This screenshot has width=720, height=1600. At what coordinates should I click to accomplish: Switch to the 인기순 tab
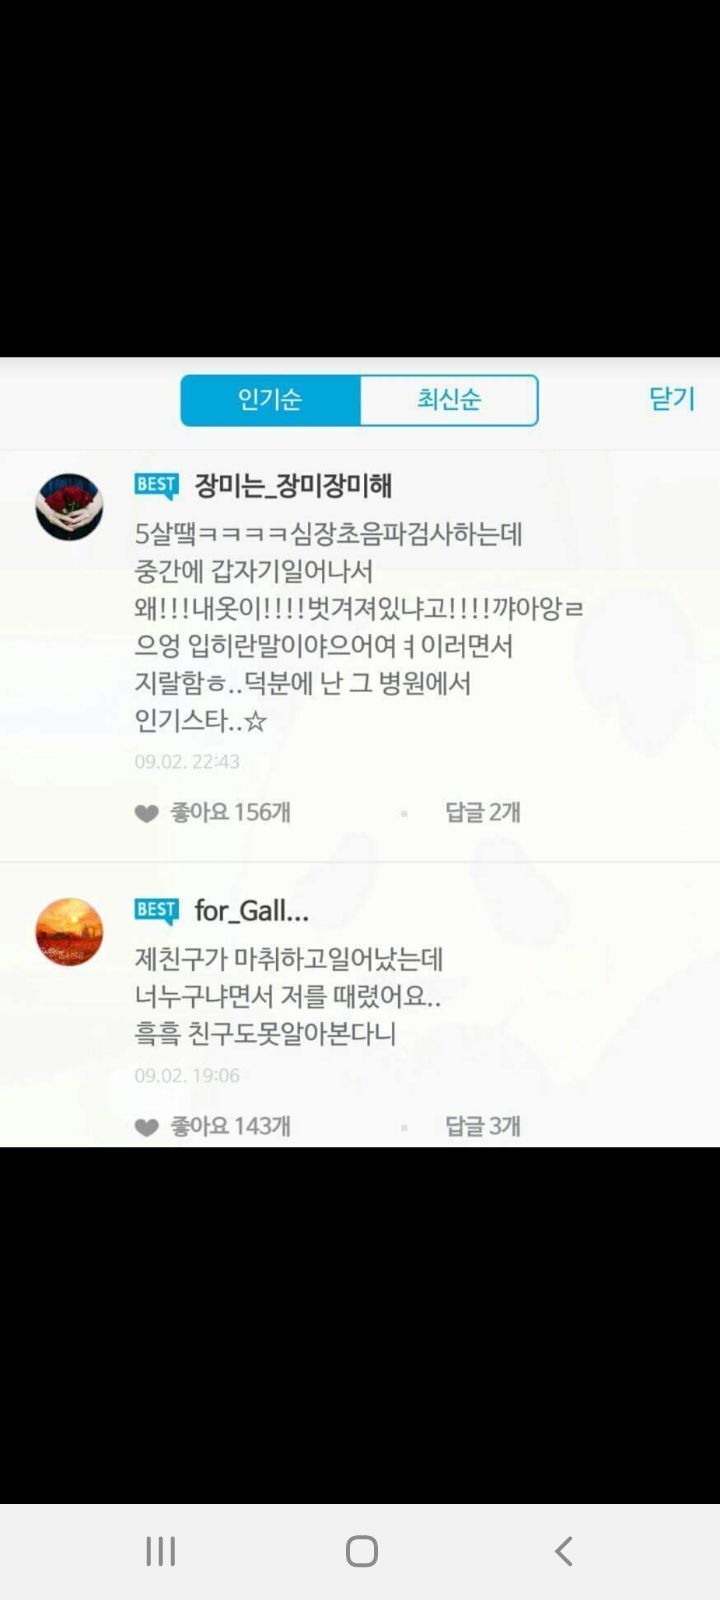[x=270, y=400]
